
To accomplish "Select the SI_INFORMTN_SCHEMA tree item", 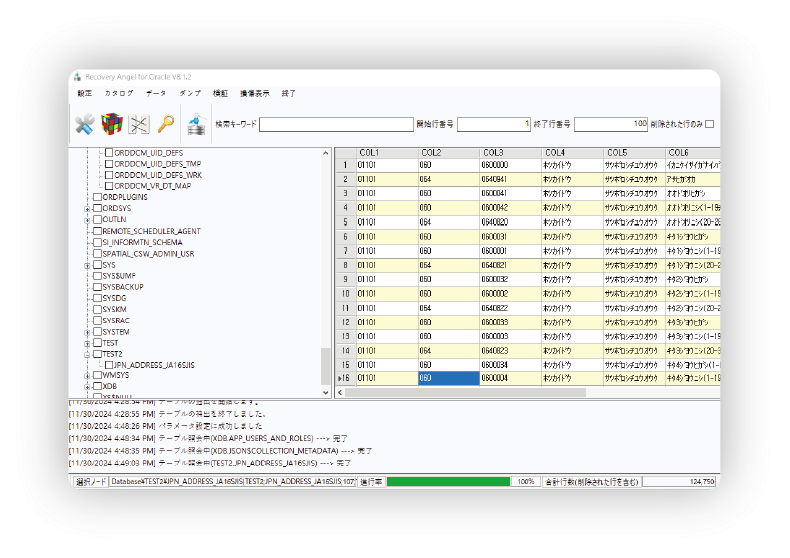I will pyautogui.click(x=143, y=242).
